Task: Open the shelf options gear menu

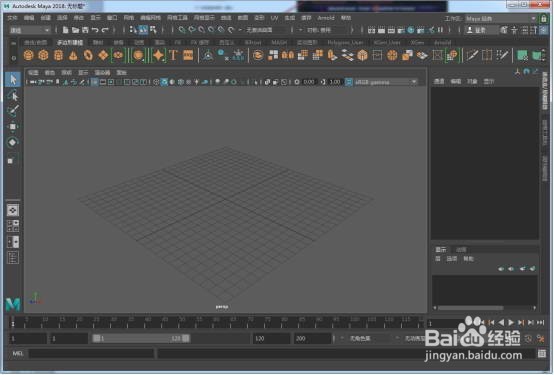Action: pos(13,57)
